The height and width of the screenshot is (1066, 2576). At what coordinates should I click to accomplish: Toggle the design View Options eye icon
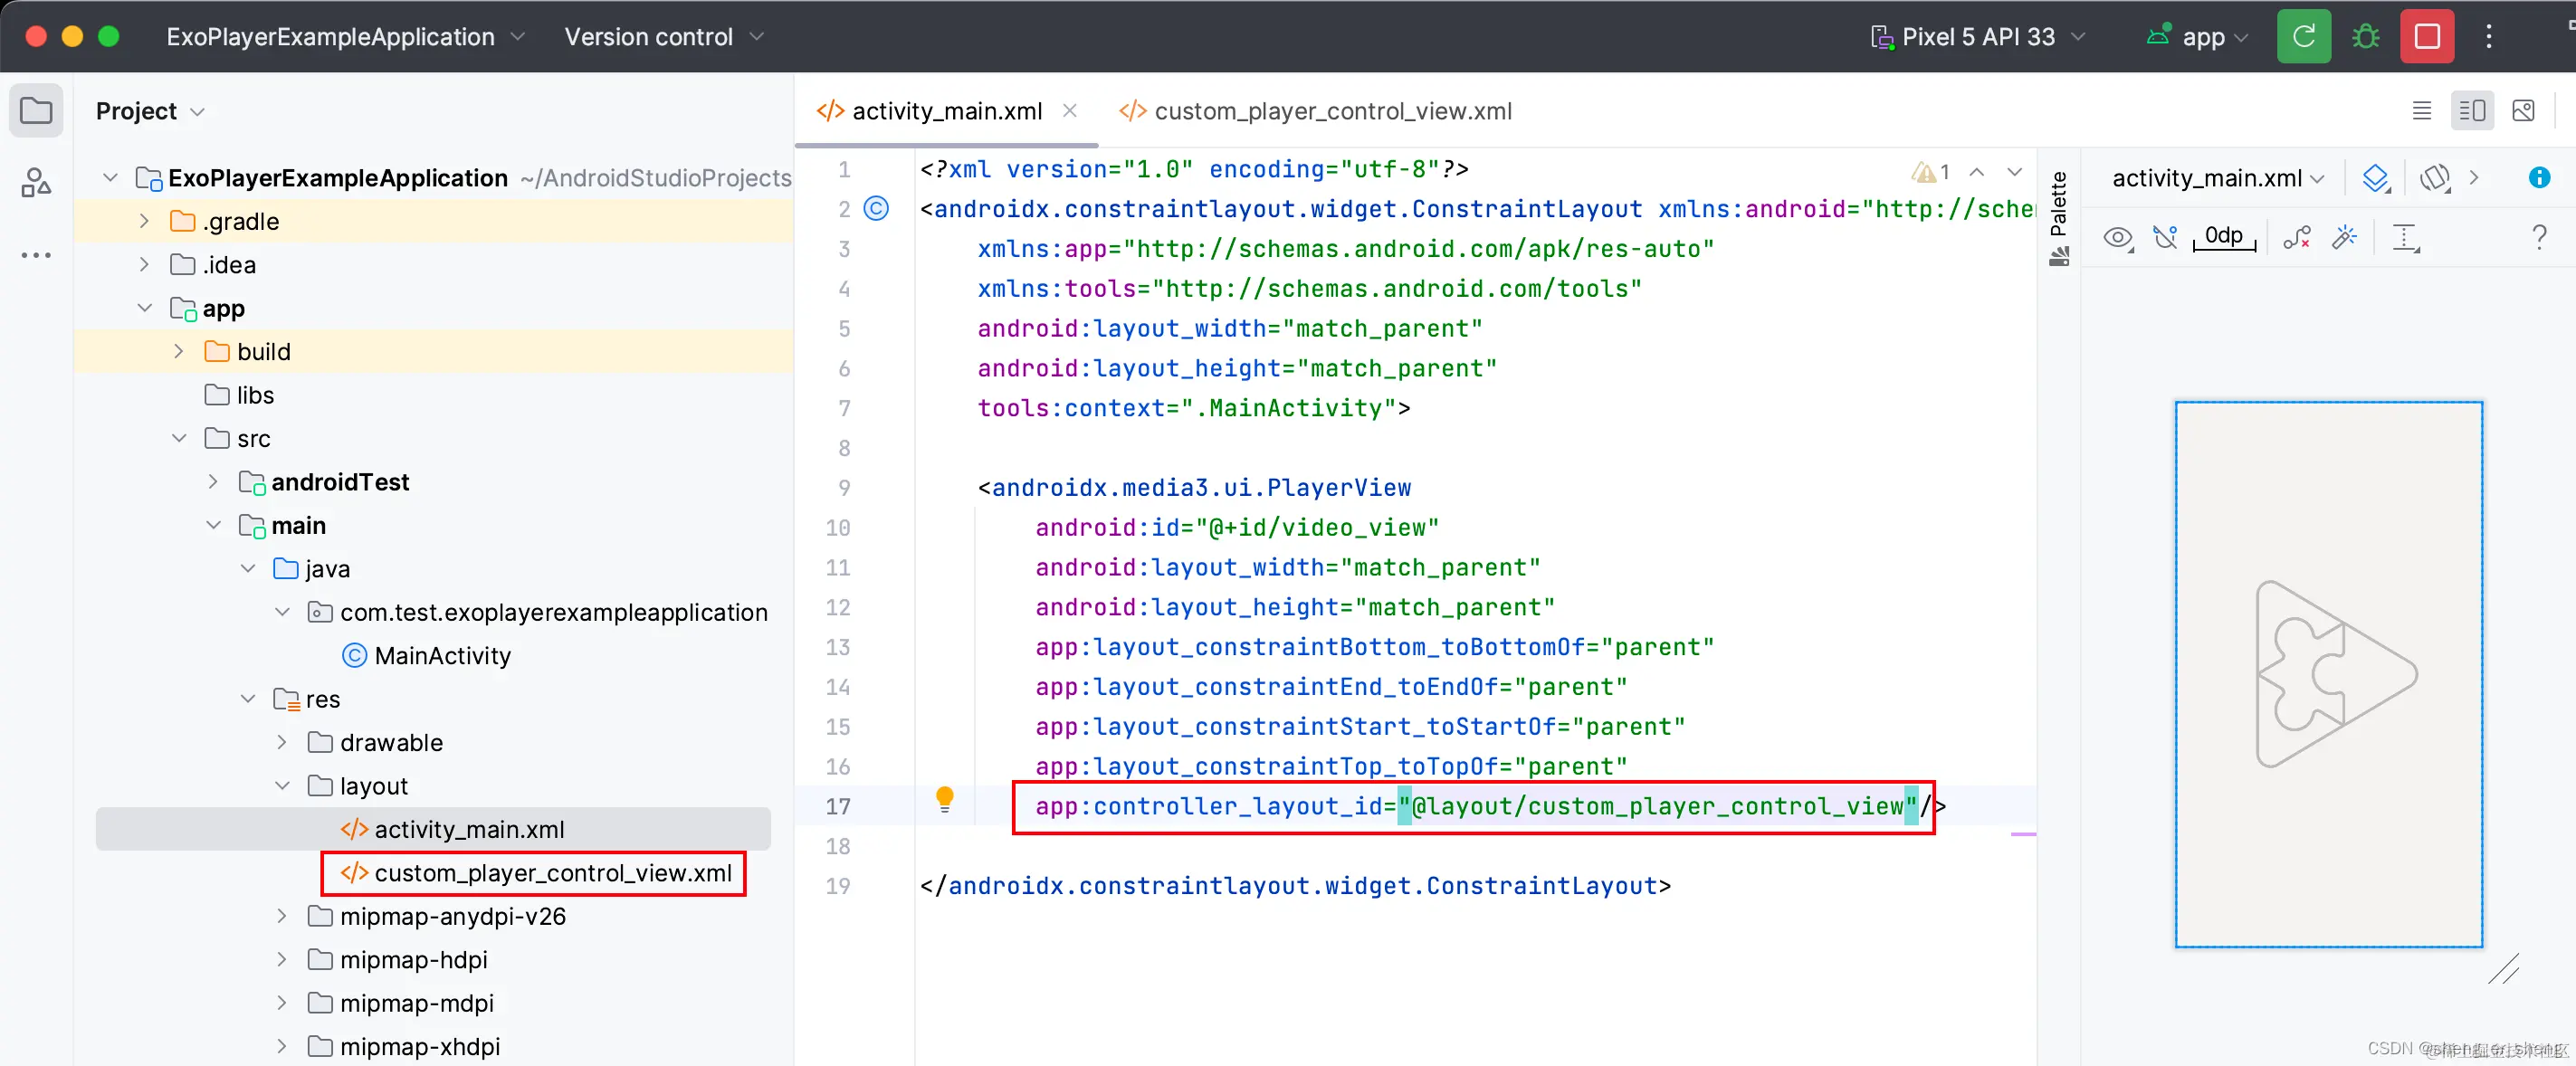click(x=2116, y=237)
